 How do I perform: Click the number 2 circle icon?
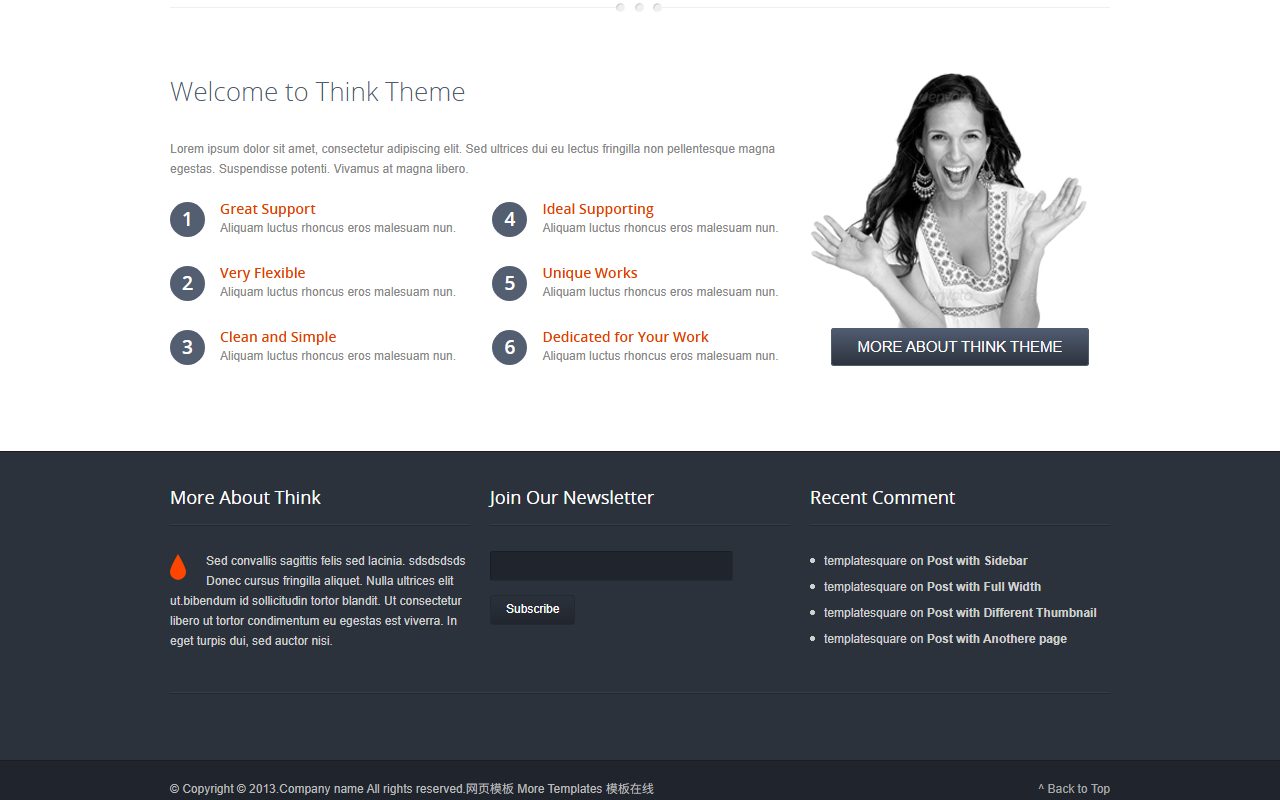pyautogui.click(x=187, y=283)
